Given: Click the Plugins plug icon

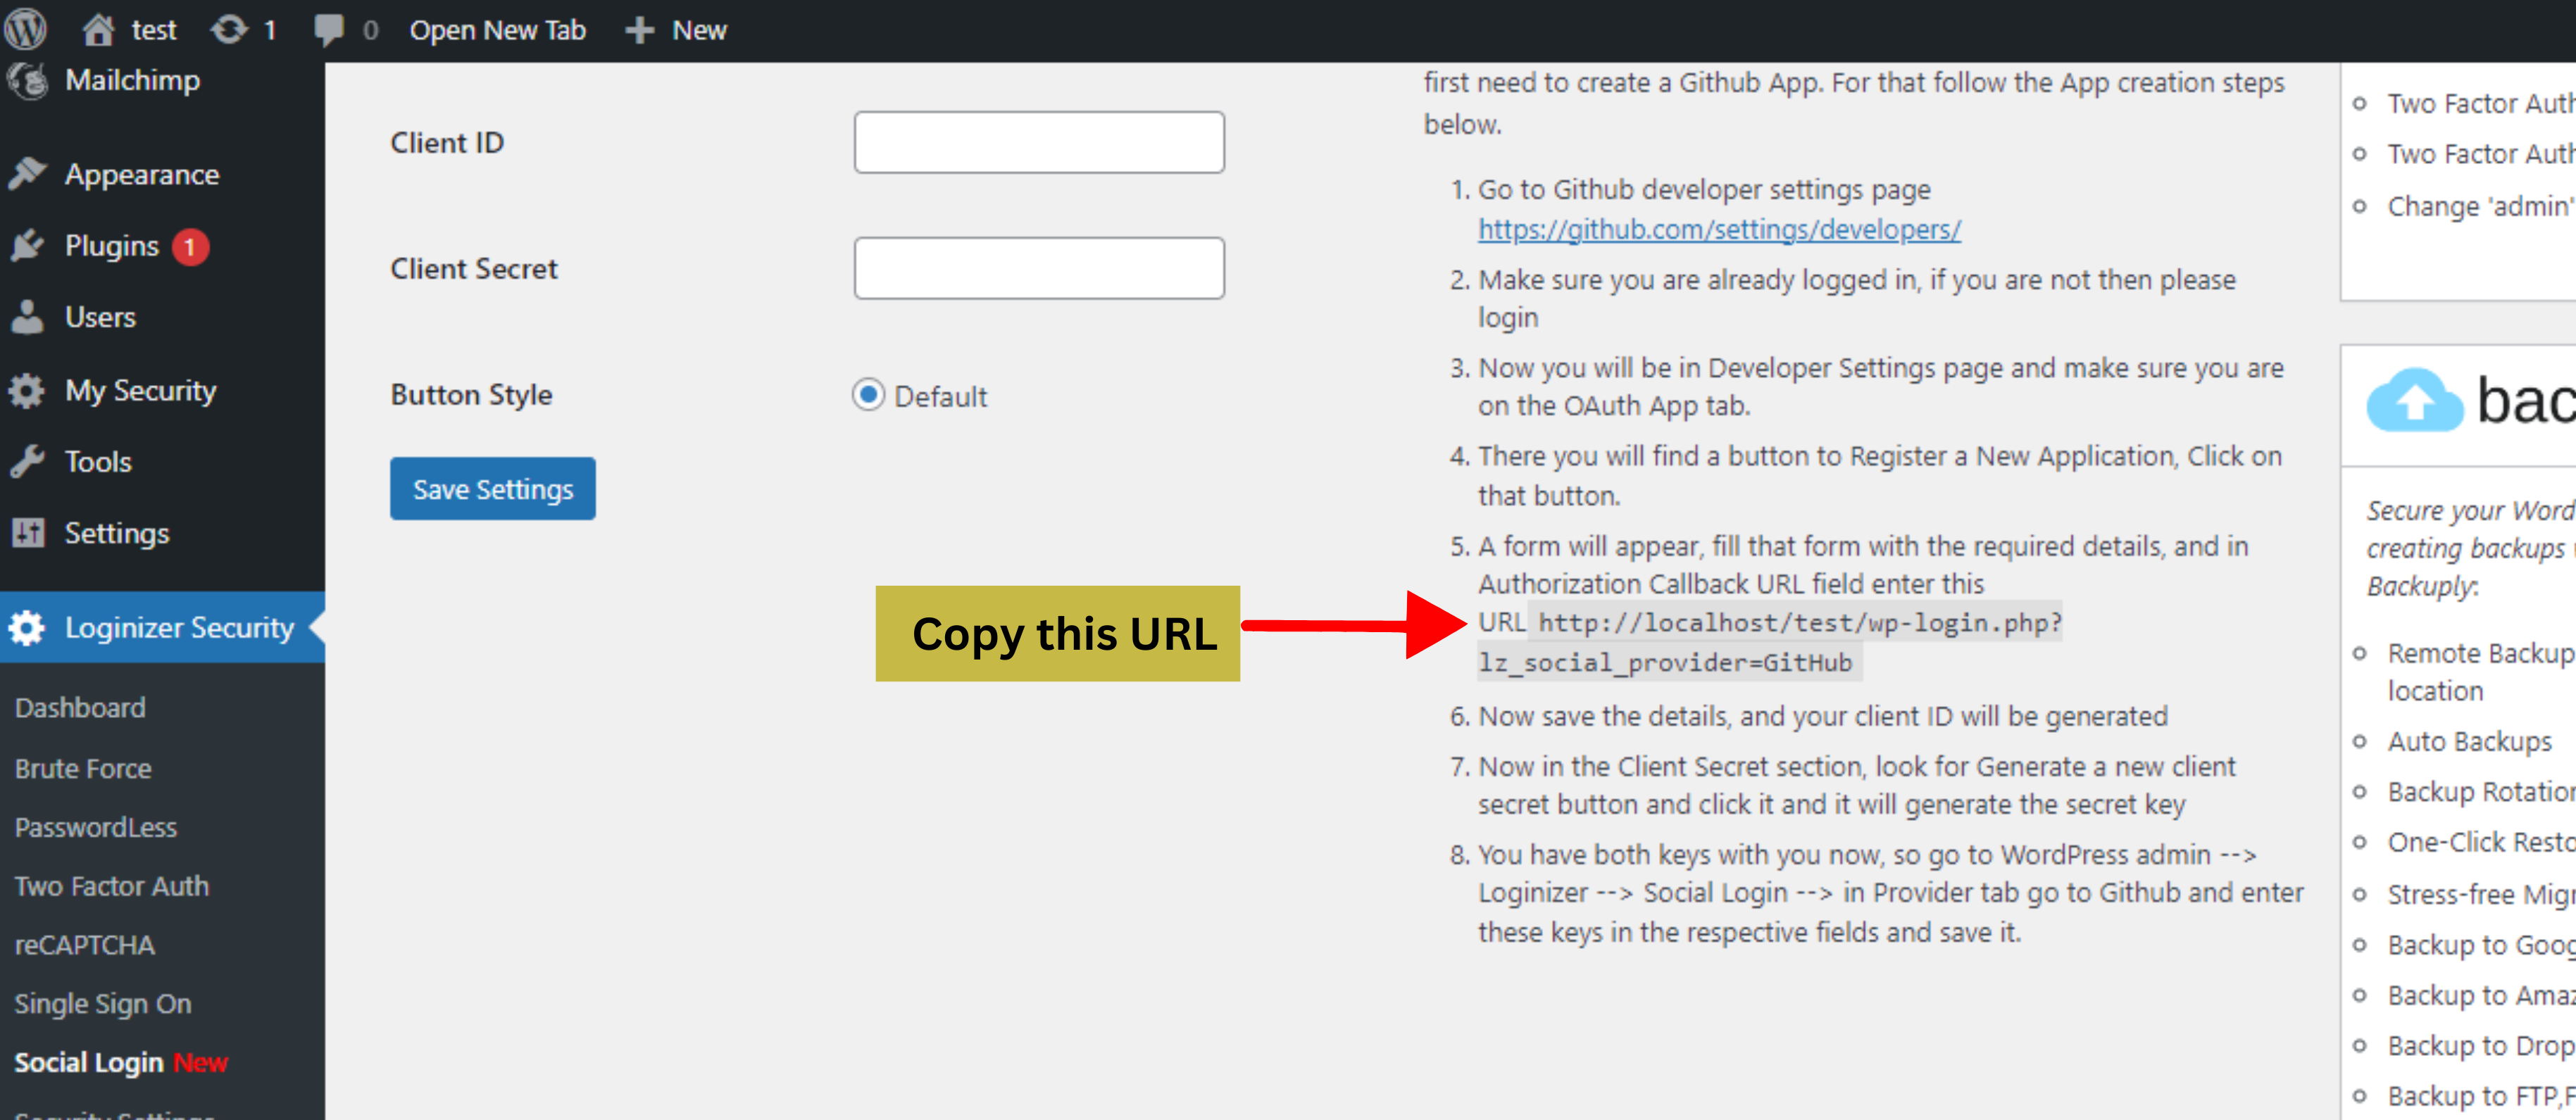Looking at the screenshot, I should 27,246.
